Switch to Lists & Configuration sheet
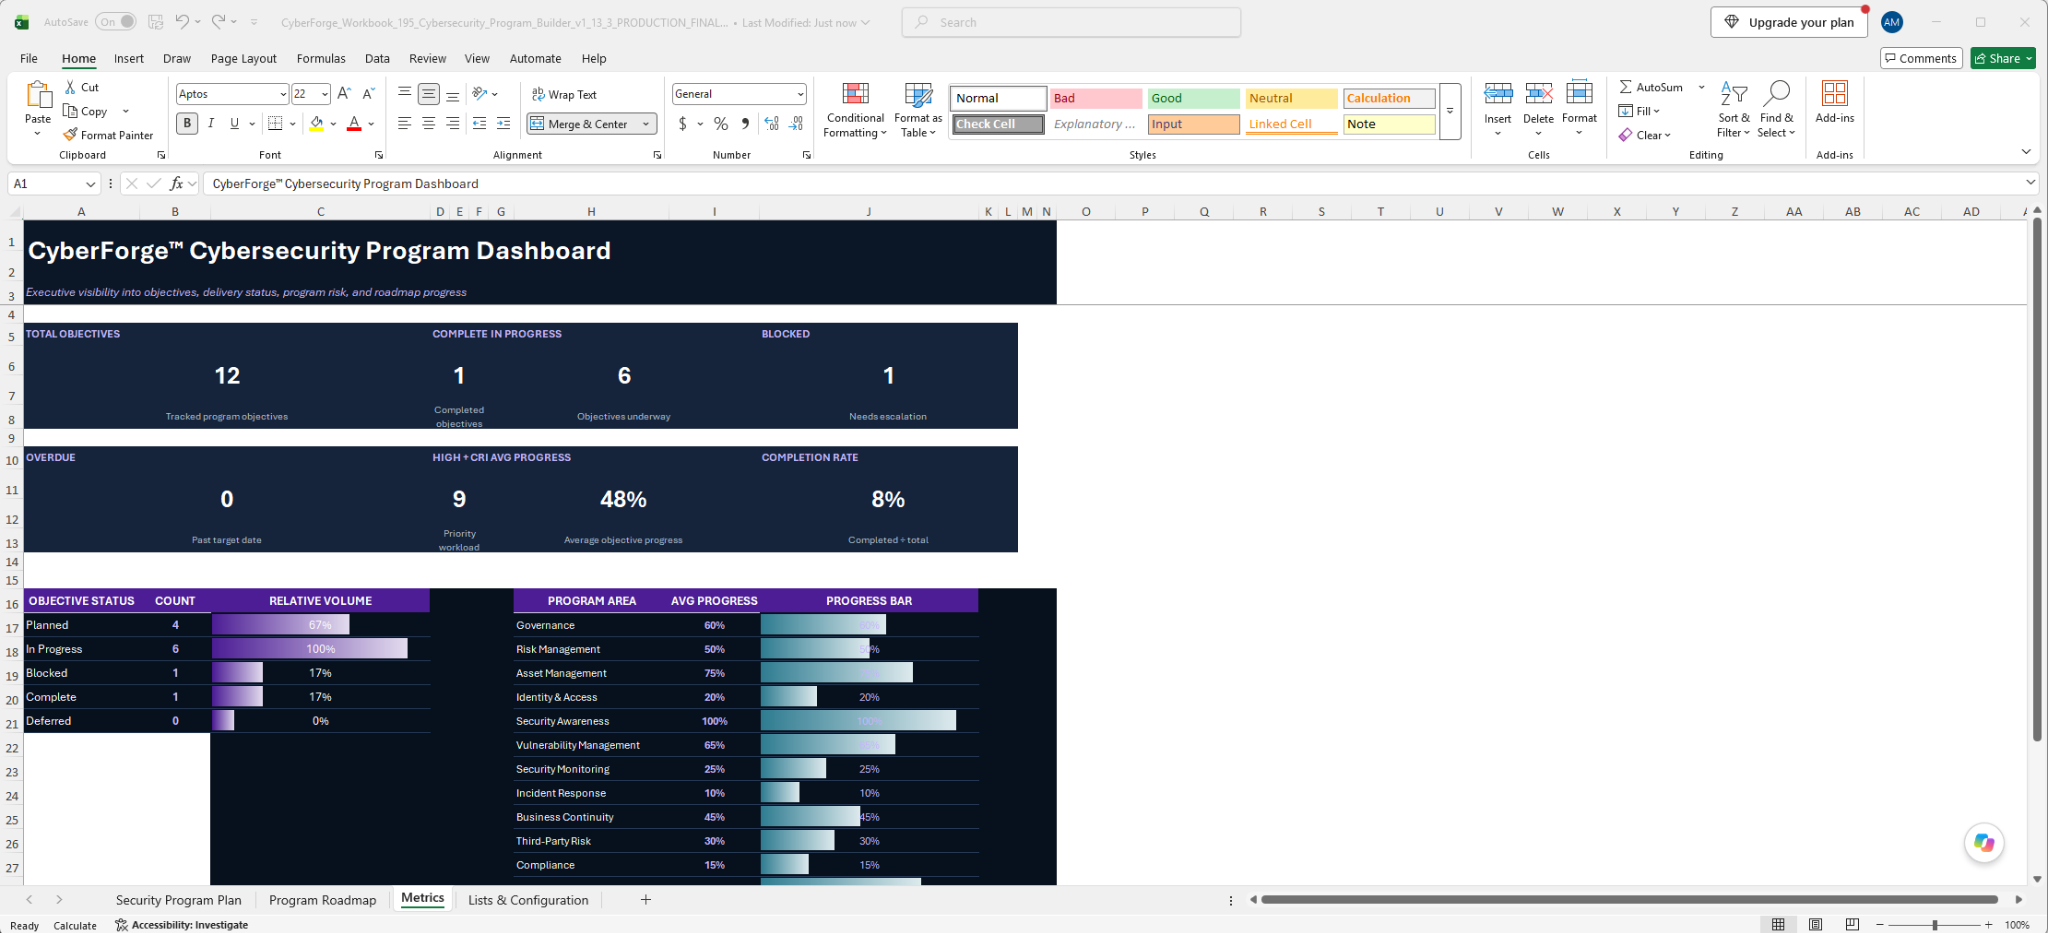 (528, 900)
